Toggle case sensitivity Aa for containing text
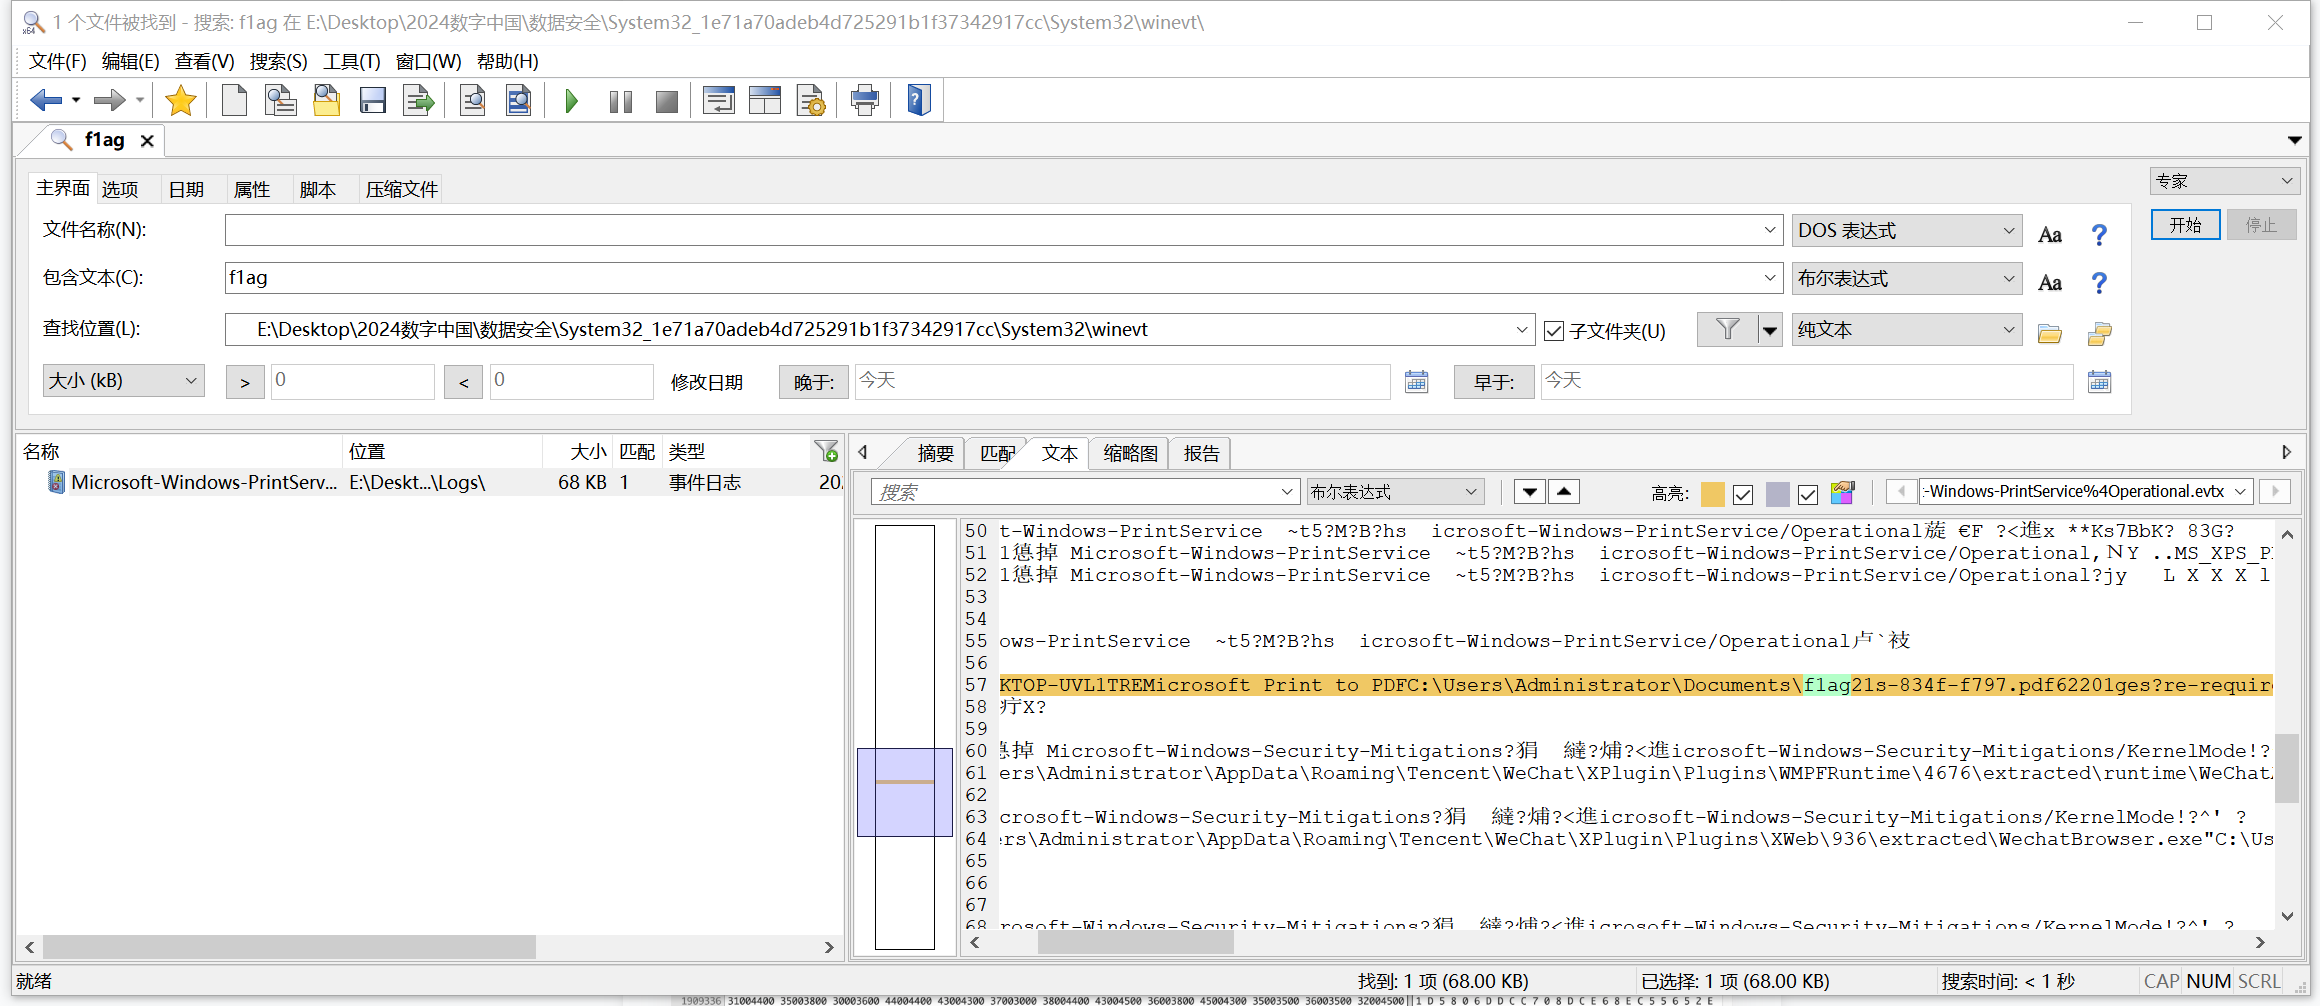The width and height of the screenshot is (2320, 1006). click(2050, 282)
